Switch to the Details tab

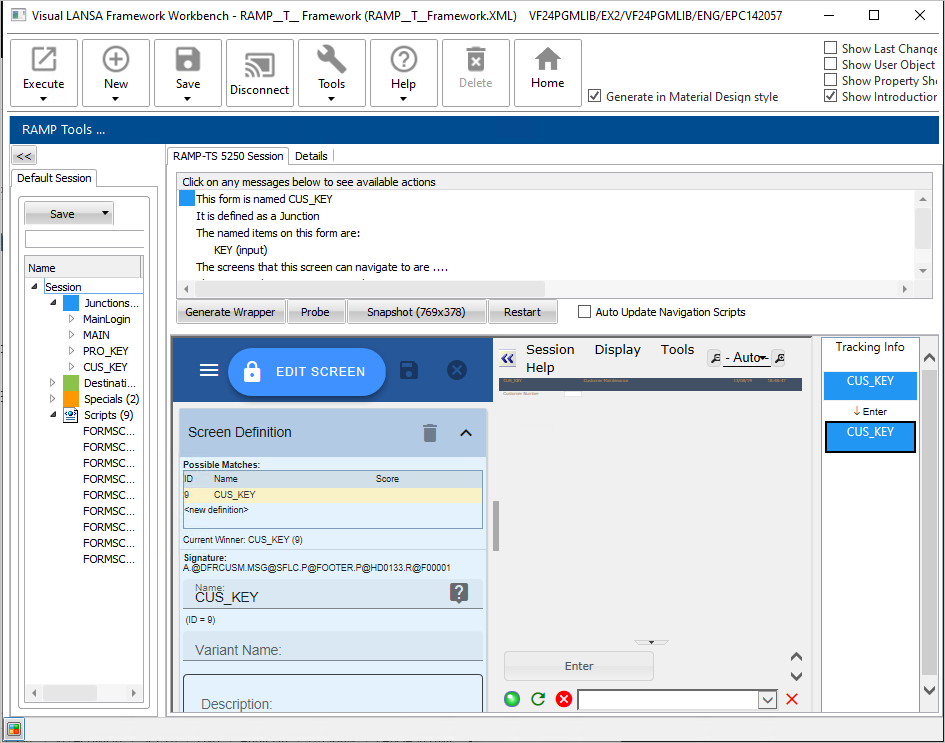311,156
